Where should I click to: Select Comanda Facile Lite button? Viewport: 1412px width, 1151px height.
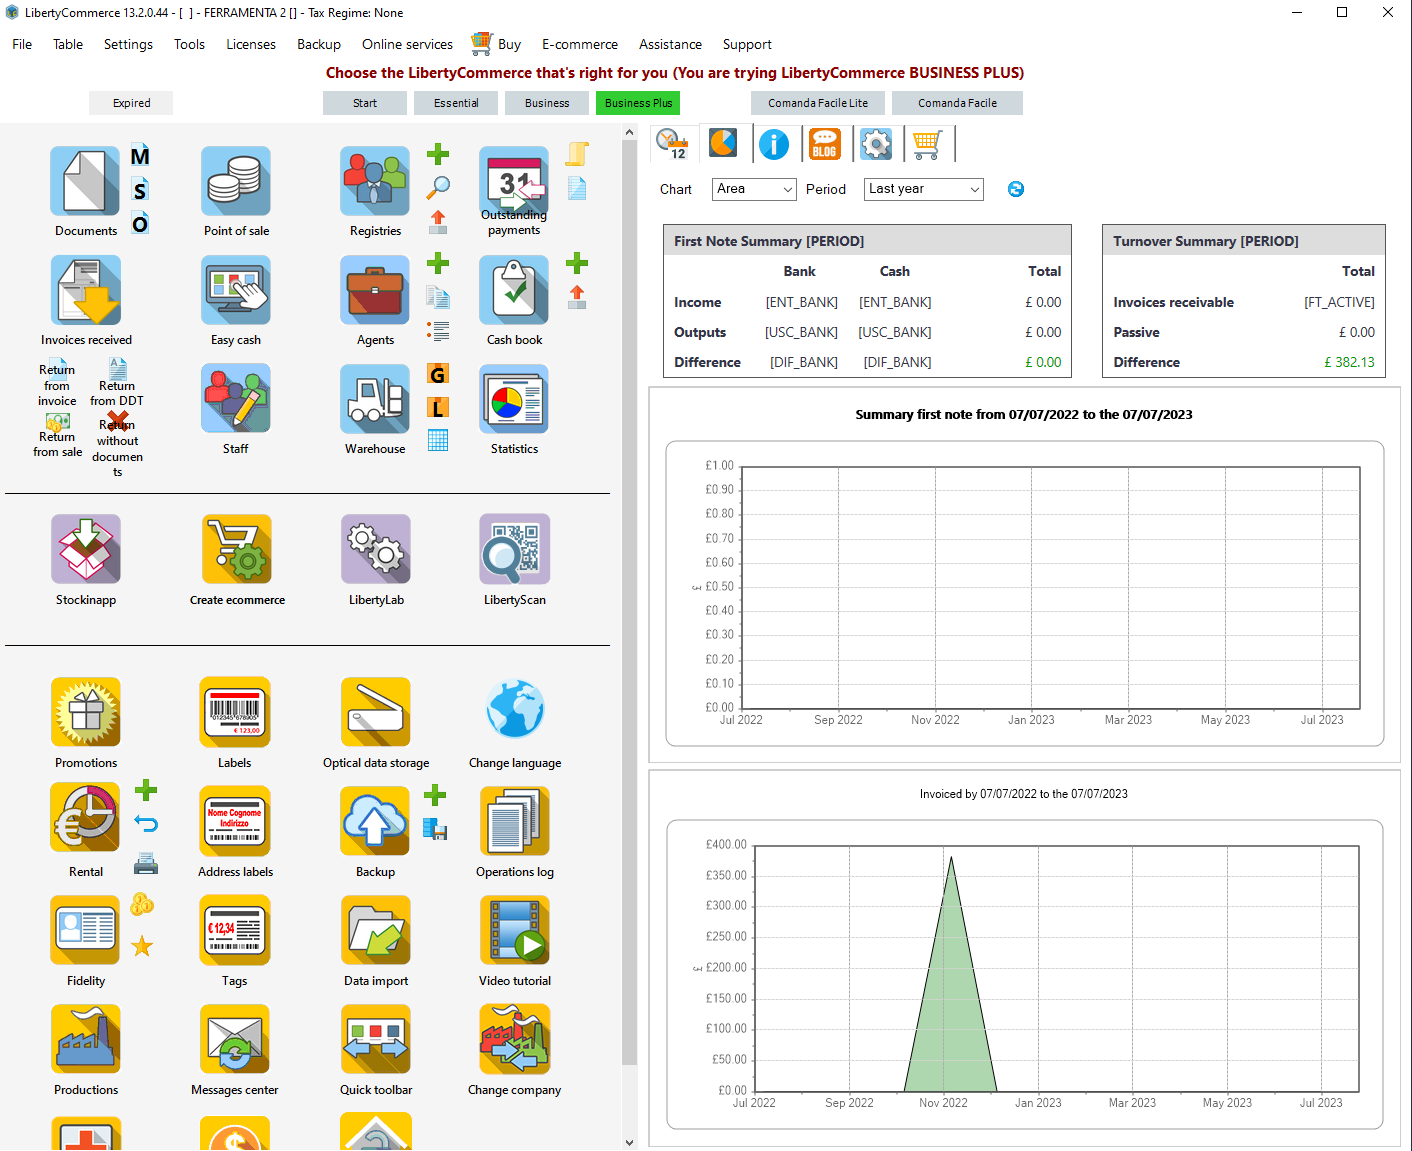tap(818, 103)
